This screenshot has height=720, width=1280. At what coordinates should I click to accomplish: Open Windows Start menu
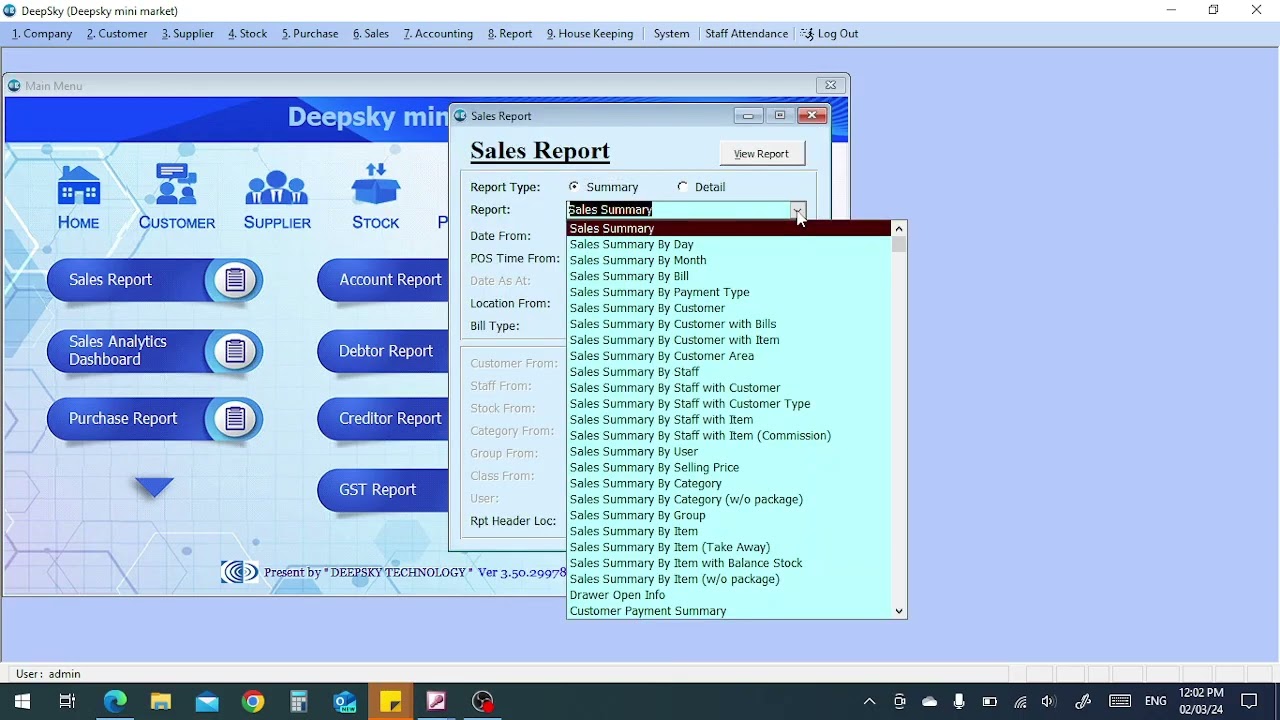pos(22,701)
